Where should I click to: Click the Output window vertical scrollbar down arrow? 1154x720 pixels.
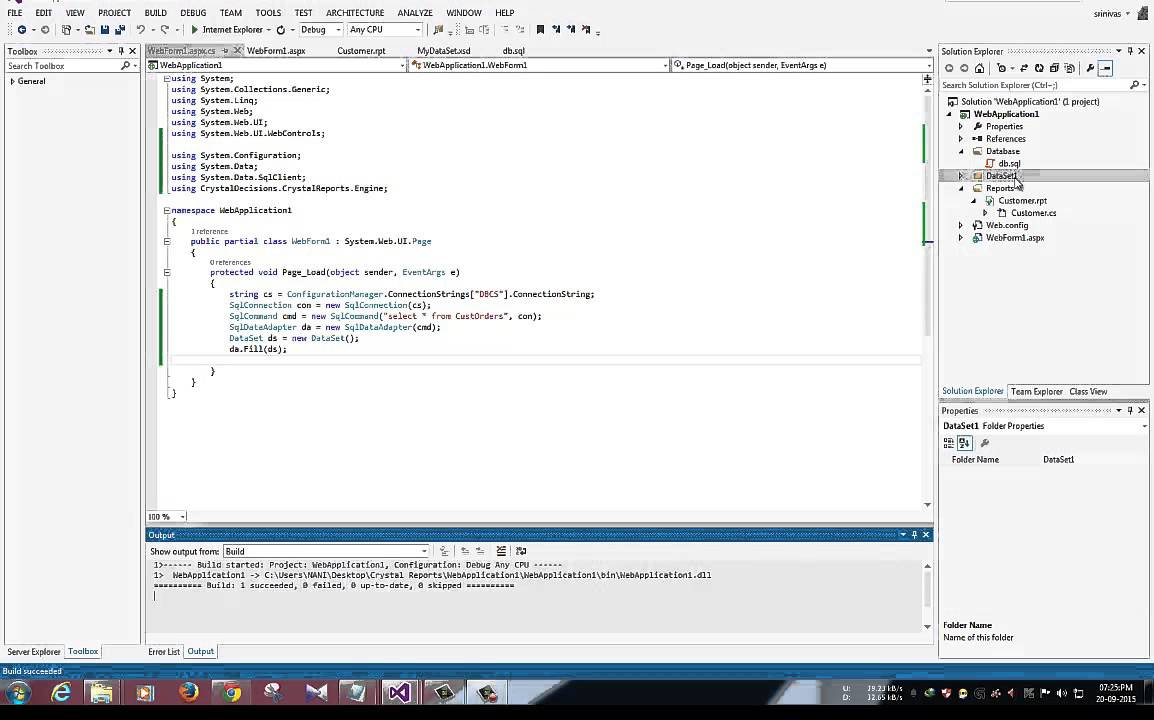(927, 627)
